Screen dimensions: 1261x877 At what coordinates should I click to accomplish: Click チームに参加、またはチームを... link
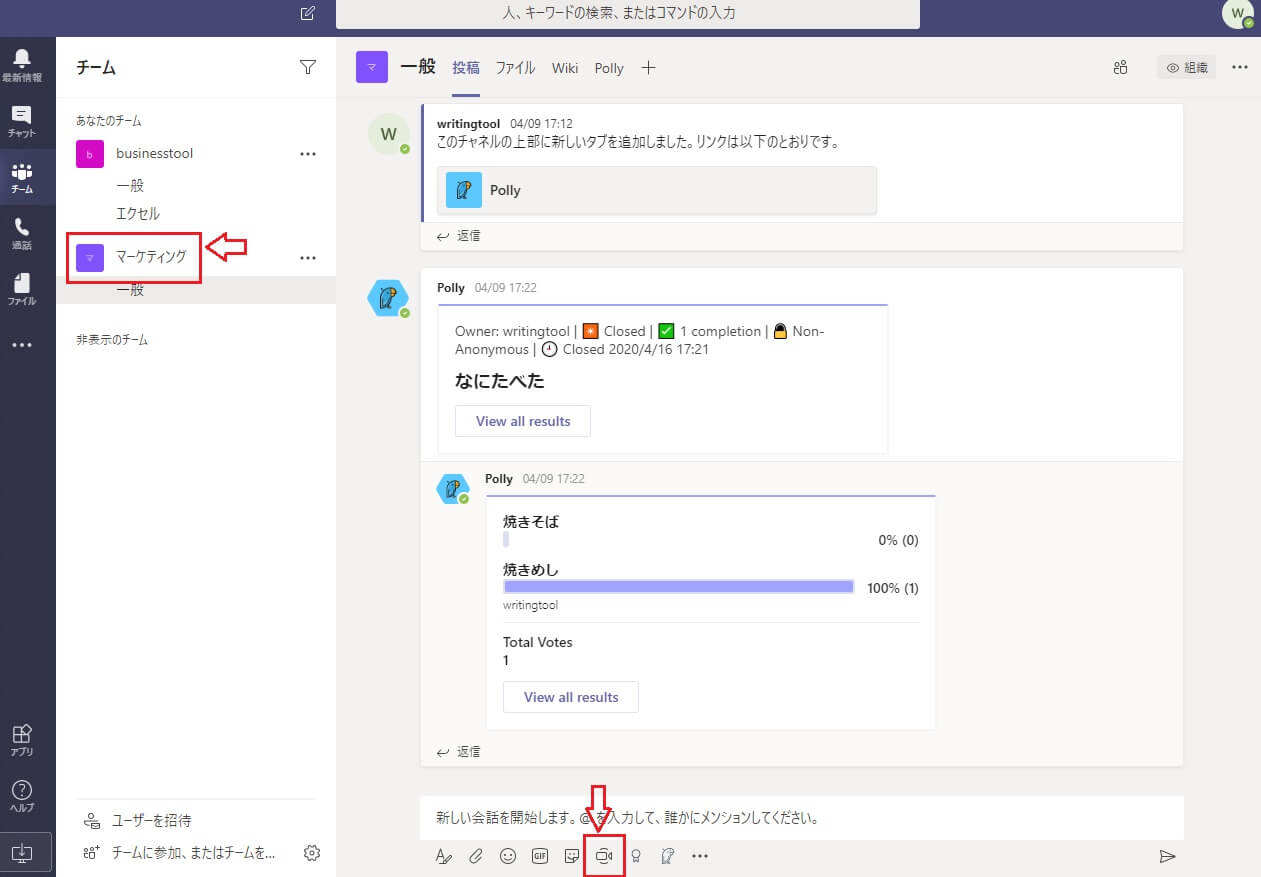tap(179, 853)
